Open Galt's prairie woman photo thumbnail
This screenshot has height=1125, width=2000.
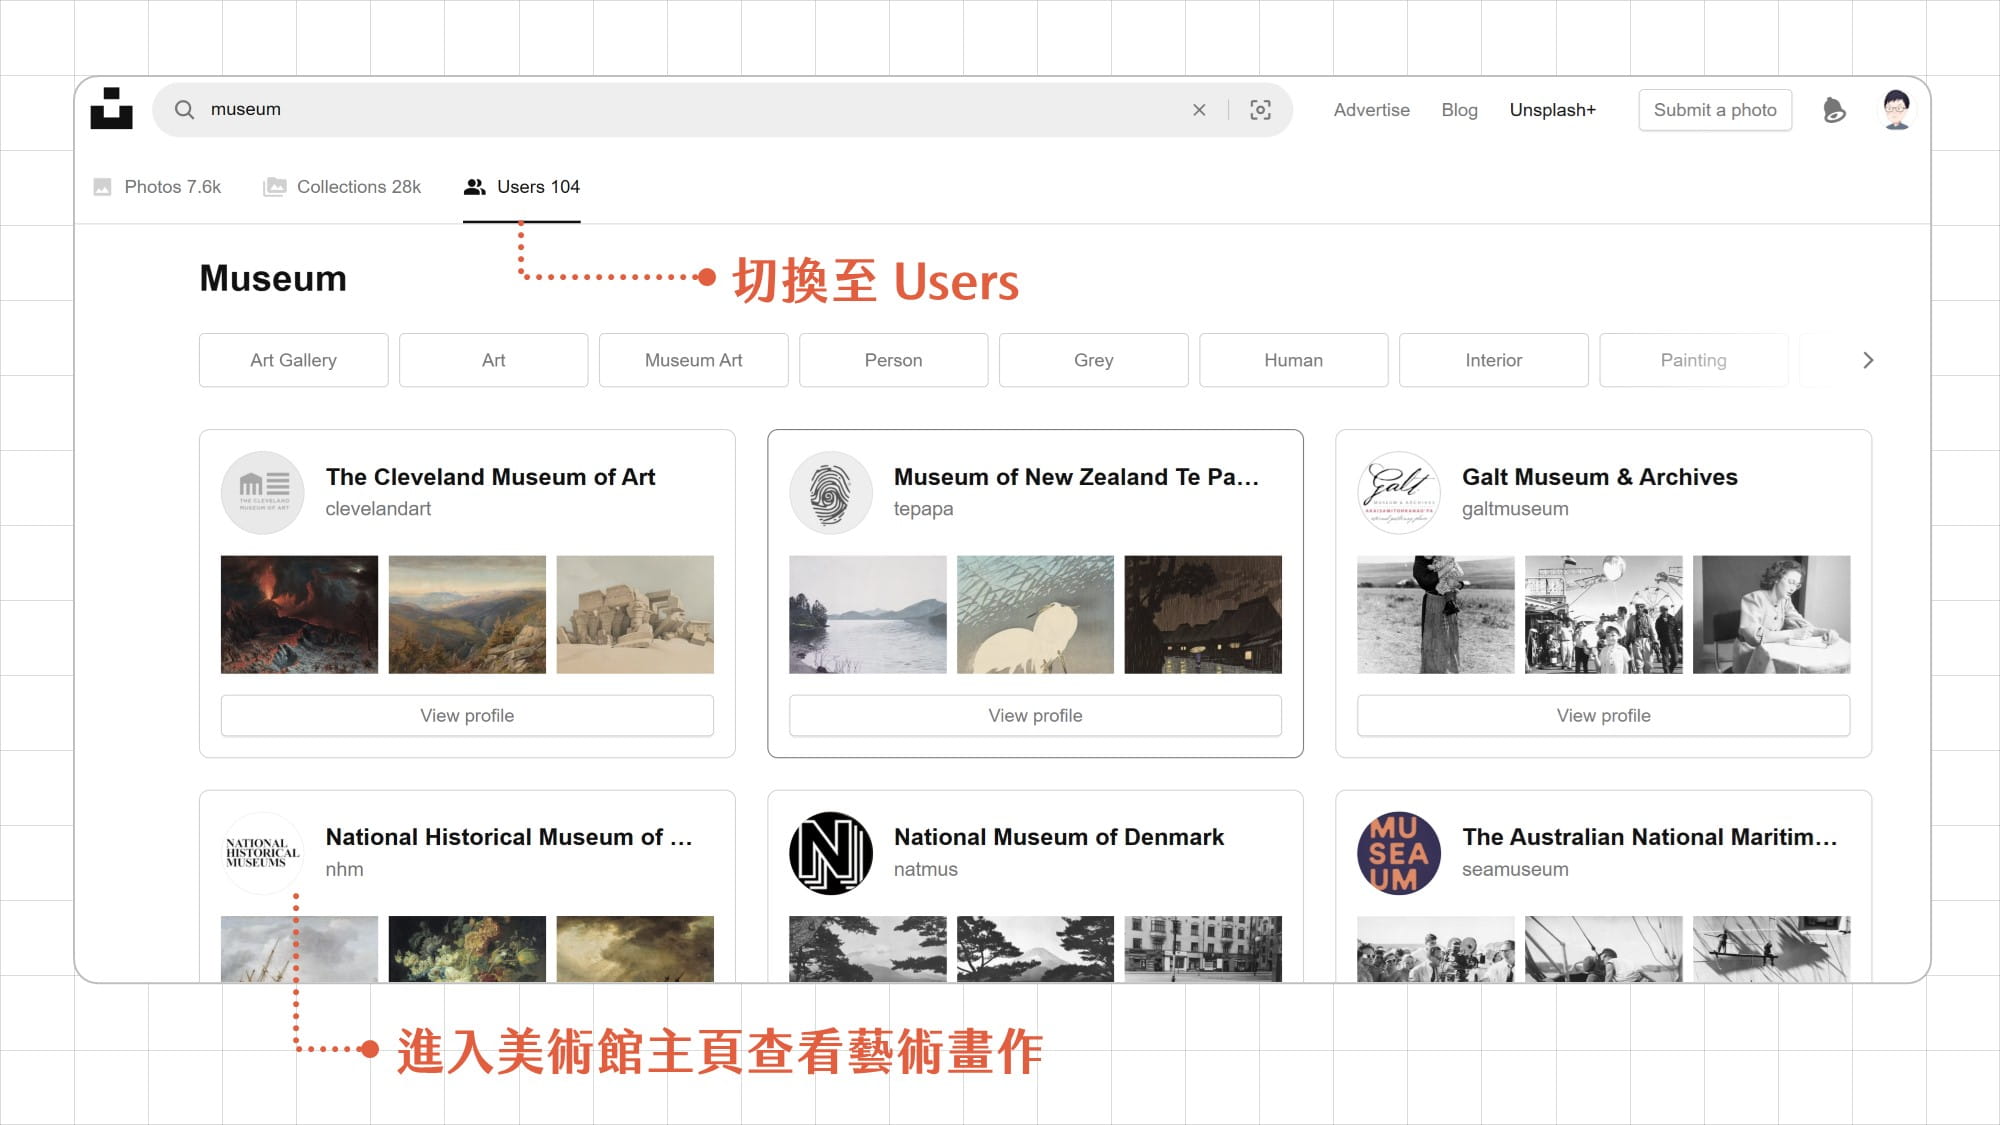[x=1435, y=614]
